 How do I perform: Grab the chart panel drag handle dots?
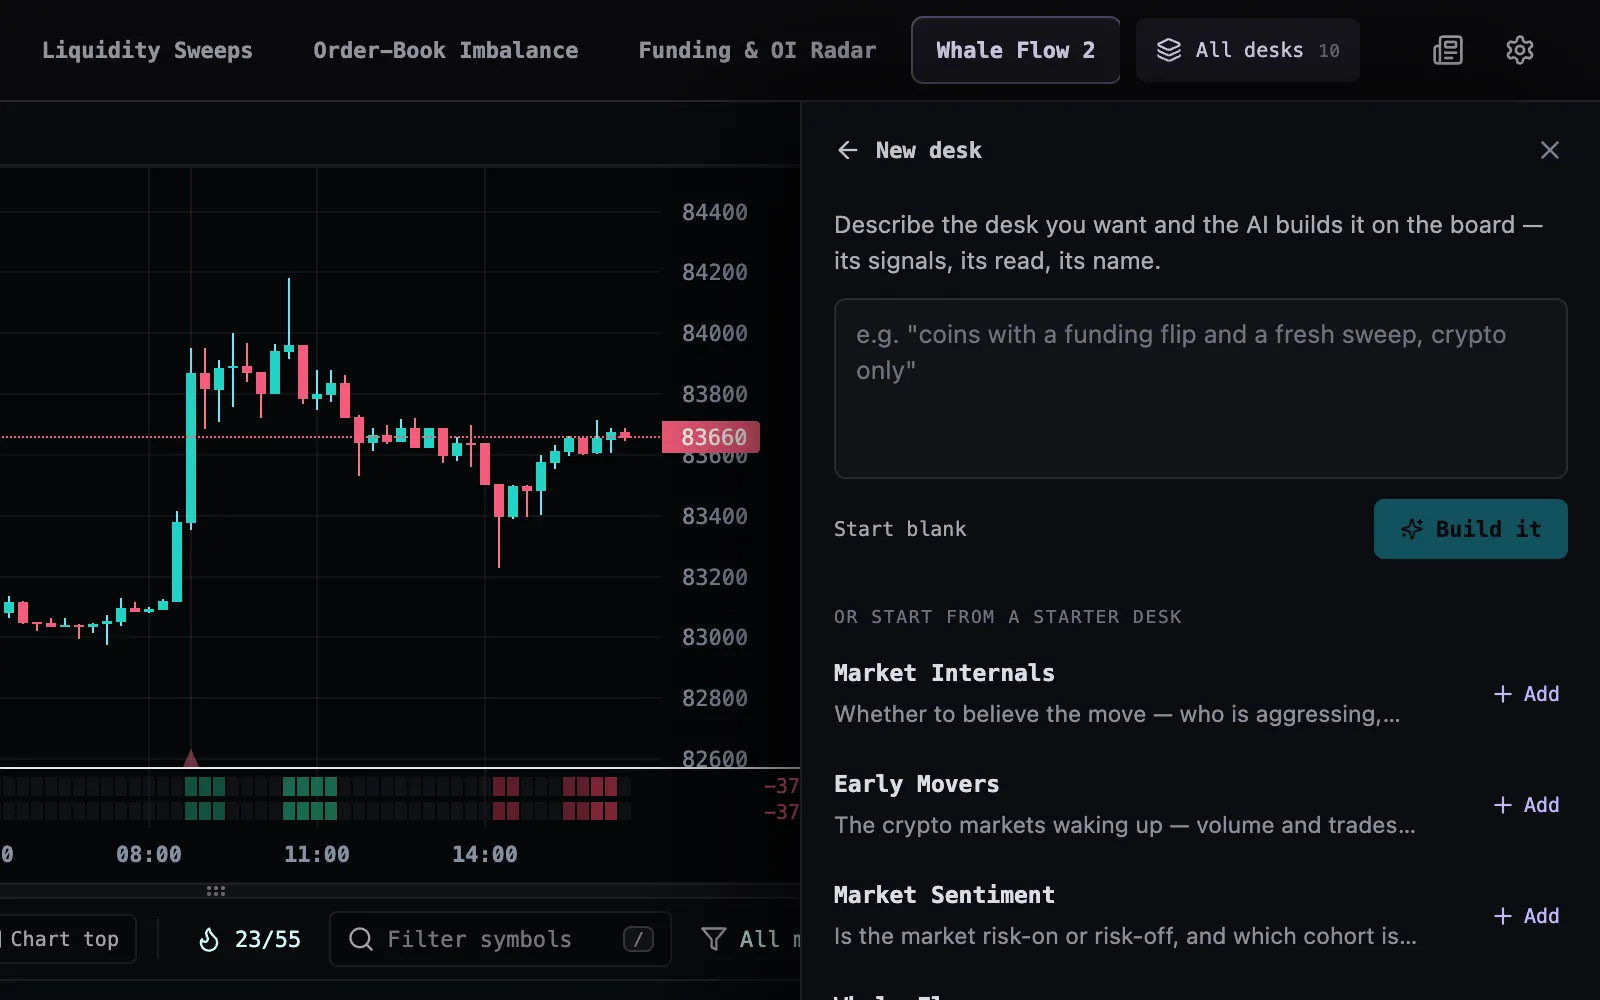[215, 891]
